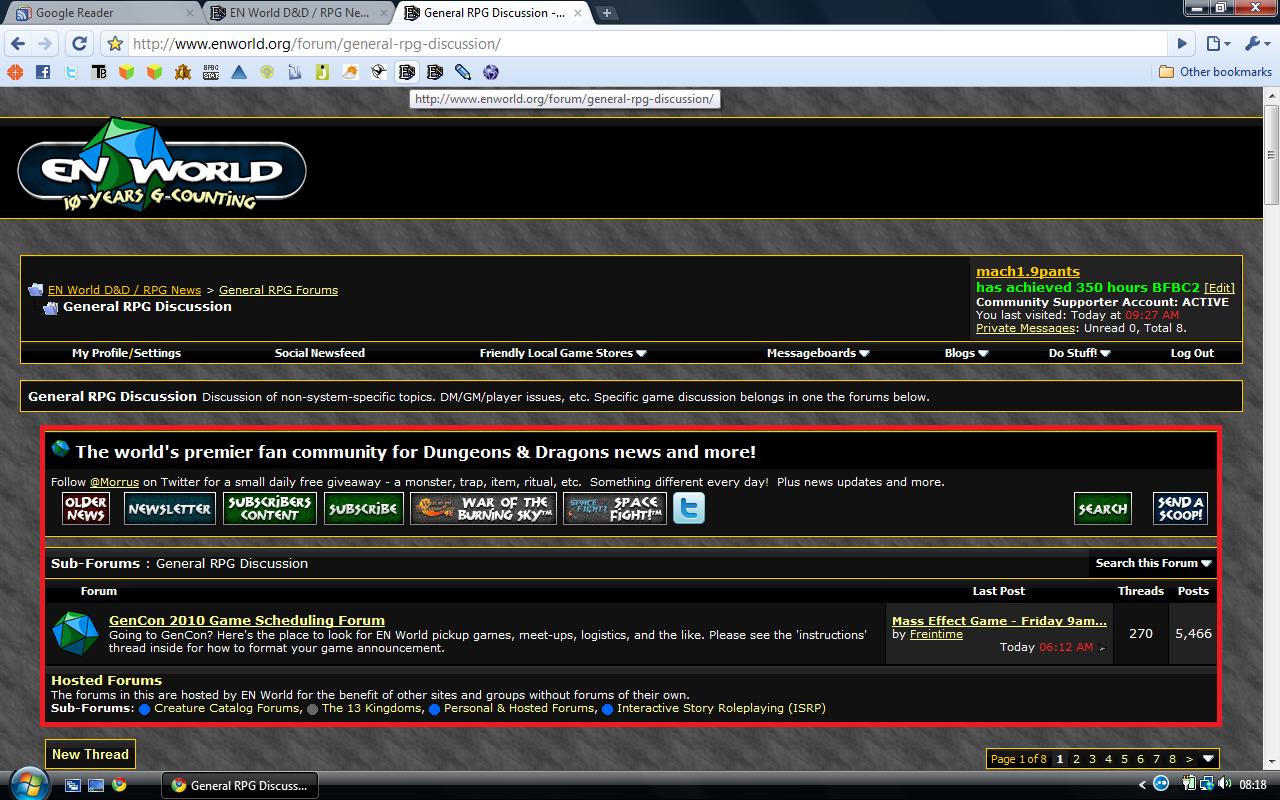Go back with browser back arrow
1280x800 pixels.
[x=18, y=44]
